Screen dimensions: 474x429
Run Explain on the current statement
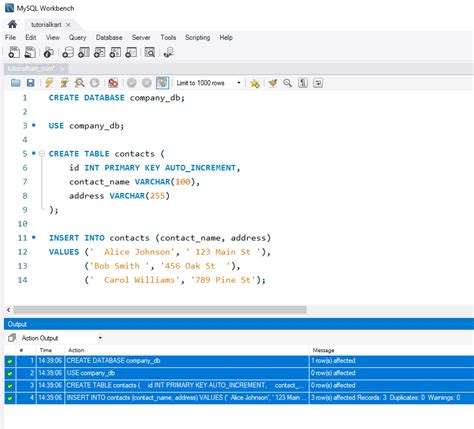point(79,83)
